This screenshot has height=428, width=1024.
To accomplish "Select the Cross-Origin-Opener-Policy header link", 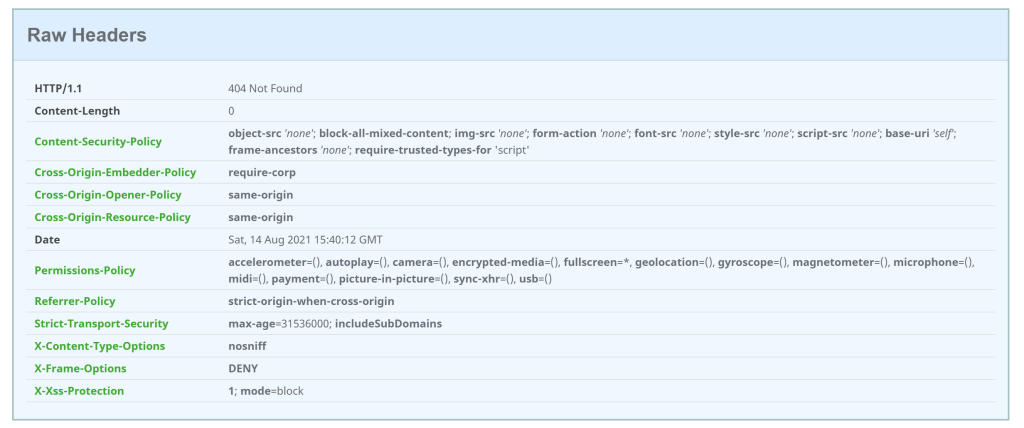I will click(108, 195).
